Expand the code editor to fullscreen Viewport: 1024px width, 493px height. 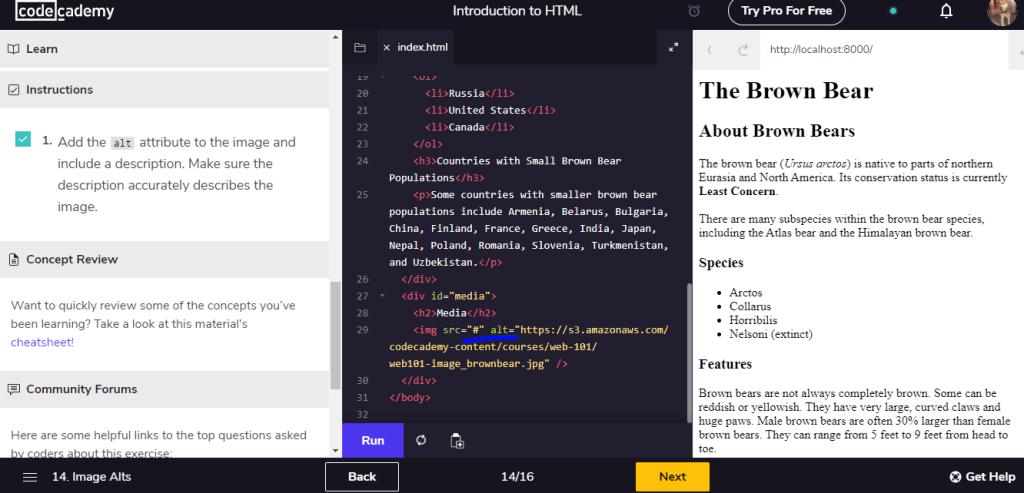673,47
